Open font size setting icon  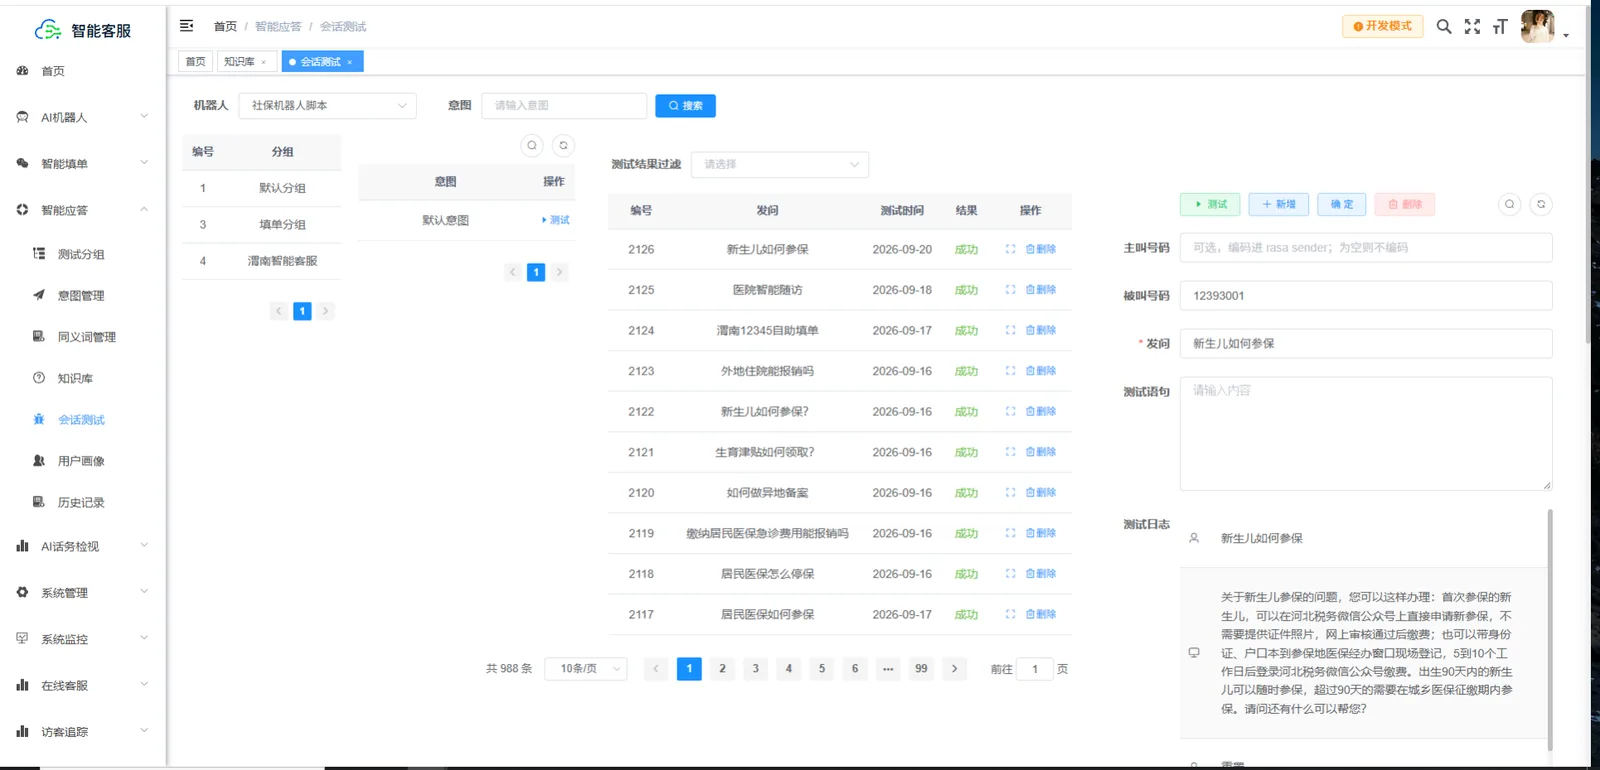(1500, 27)
